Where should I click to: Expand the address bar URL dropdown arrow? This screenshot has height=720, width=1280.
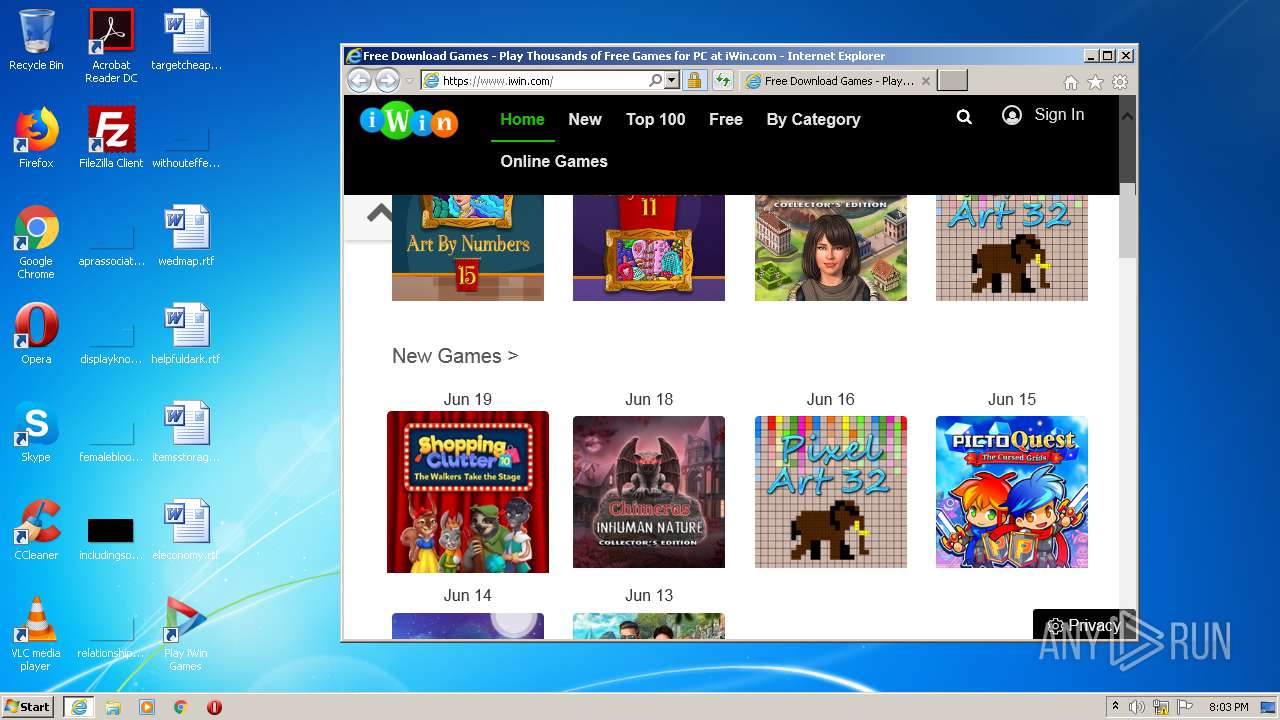tap(671, 81)
